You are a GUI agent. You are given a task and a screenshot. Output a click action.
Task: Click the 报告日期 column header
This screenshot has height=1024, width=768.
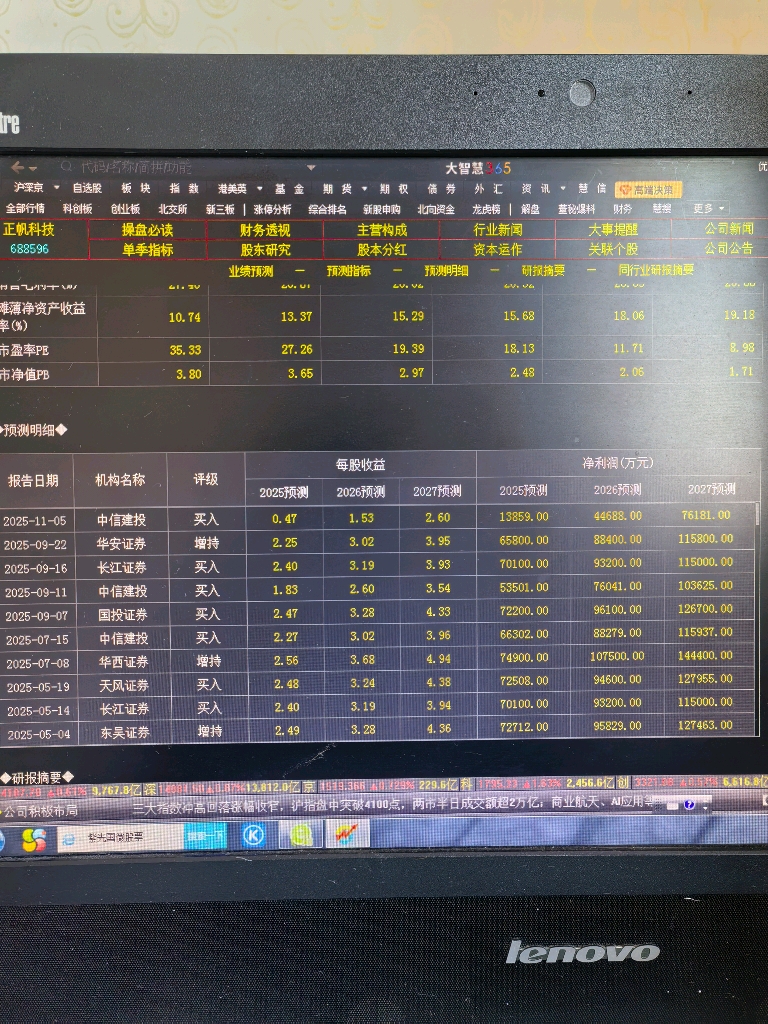click(x=33, y=481)
